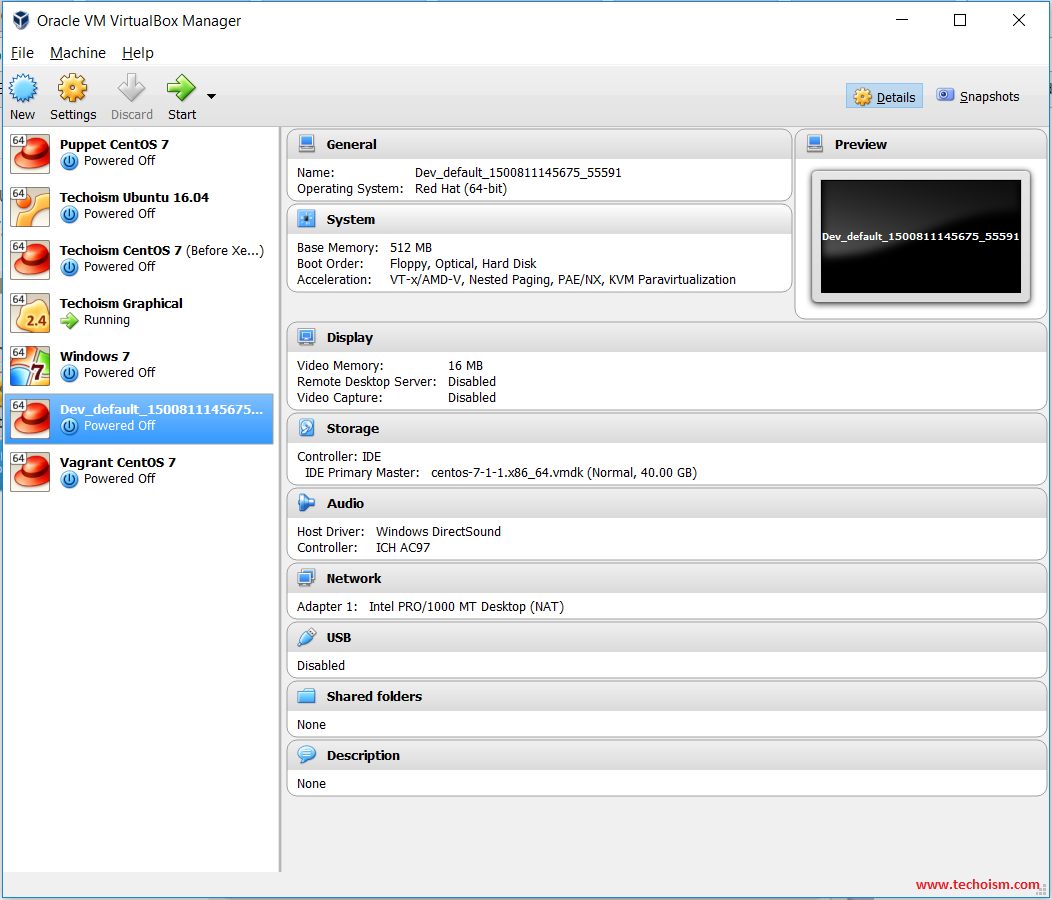Open the System settings heading link
Screen dimensions: 1052x900
coord(351,219)
